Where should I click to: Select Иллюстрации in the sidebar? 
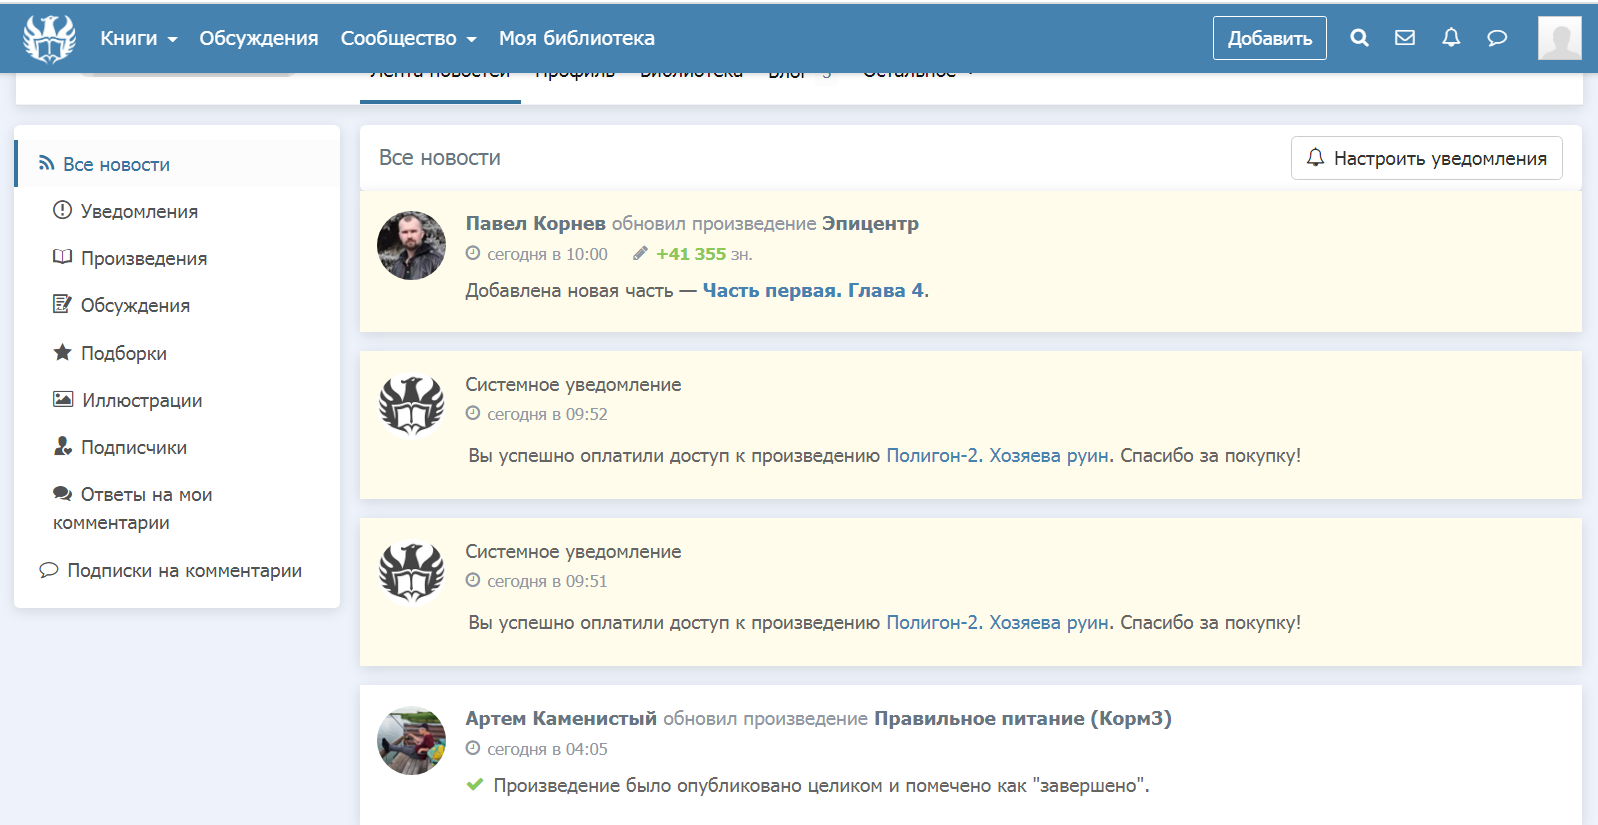tap(141, 401)
